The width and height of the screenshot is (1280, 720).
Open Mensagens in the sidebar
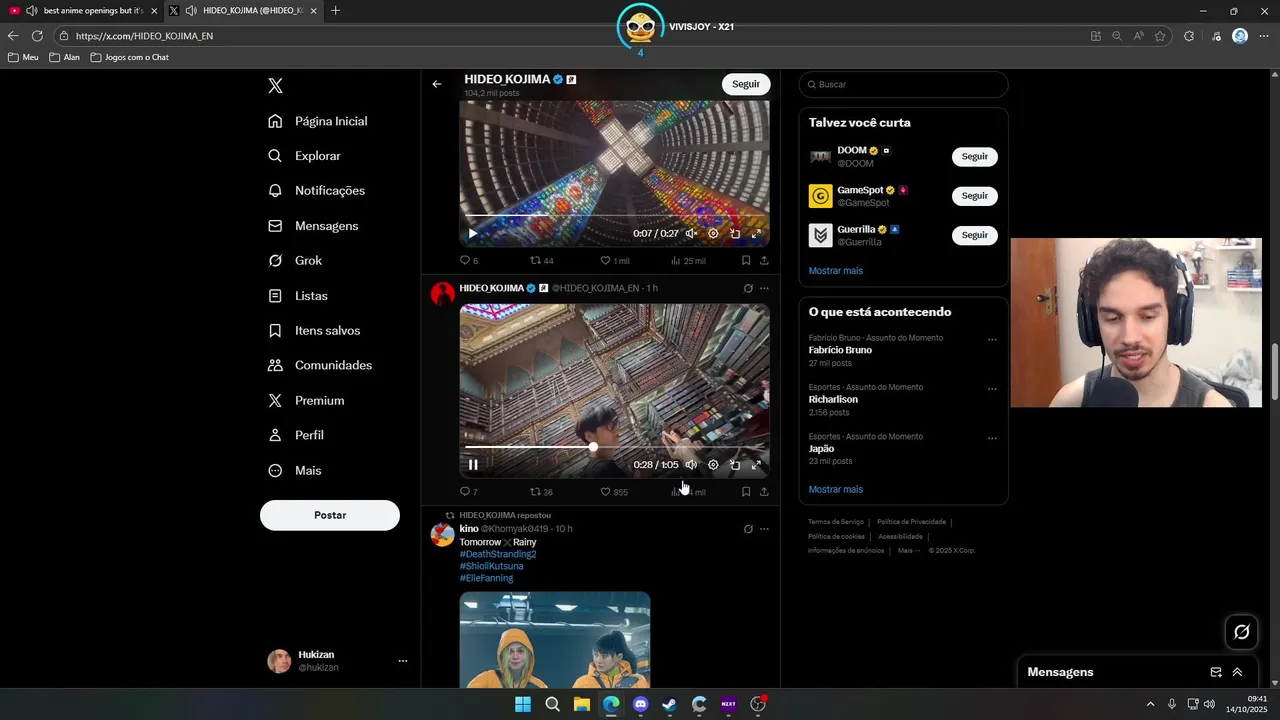coord(313,226)
